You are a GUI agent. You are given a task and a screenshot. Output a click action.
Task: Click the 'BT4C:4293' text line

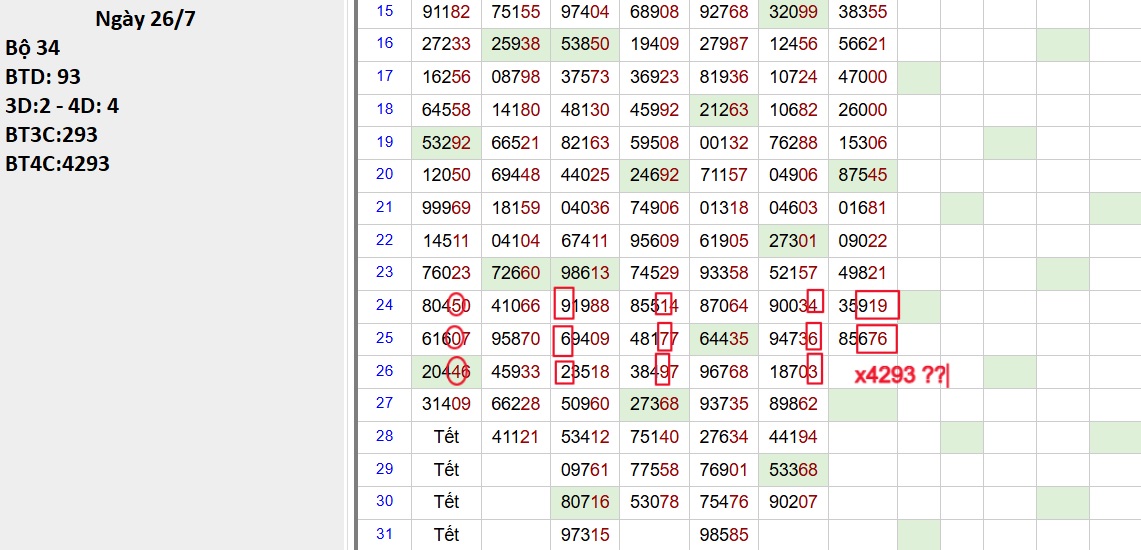click(x=57, y=163)
